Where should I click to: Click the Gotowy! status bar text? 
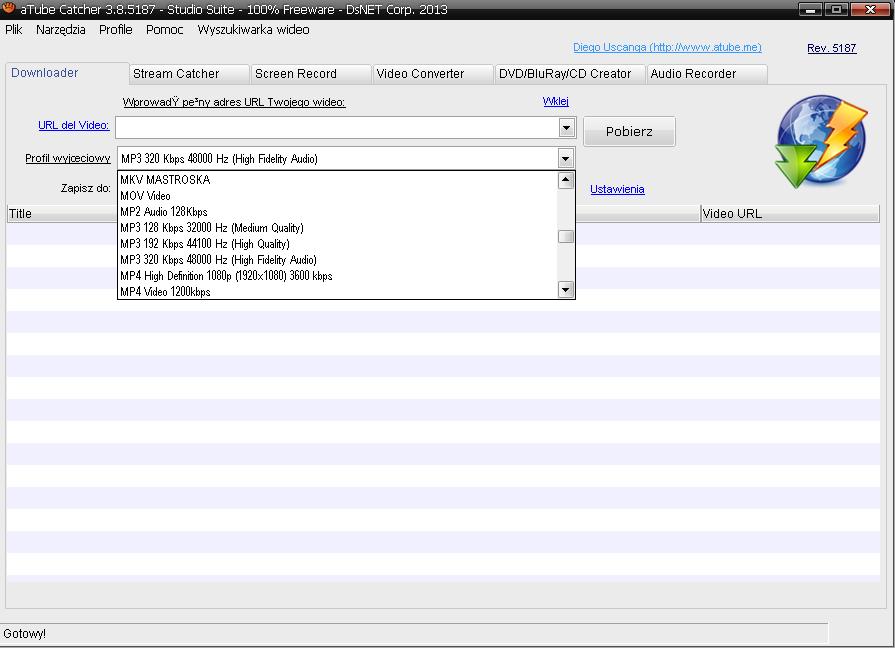pos(25,634)
